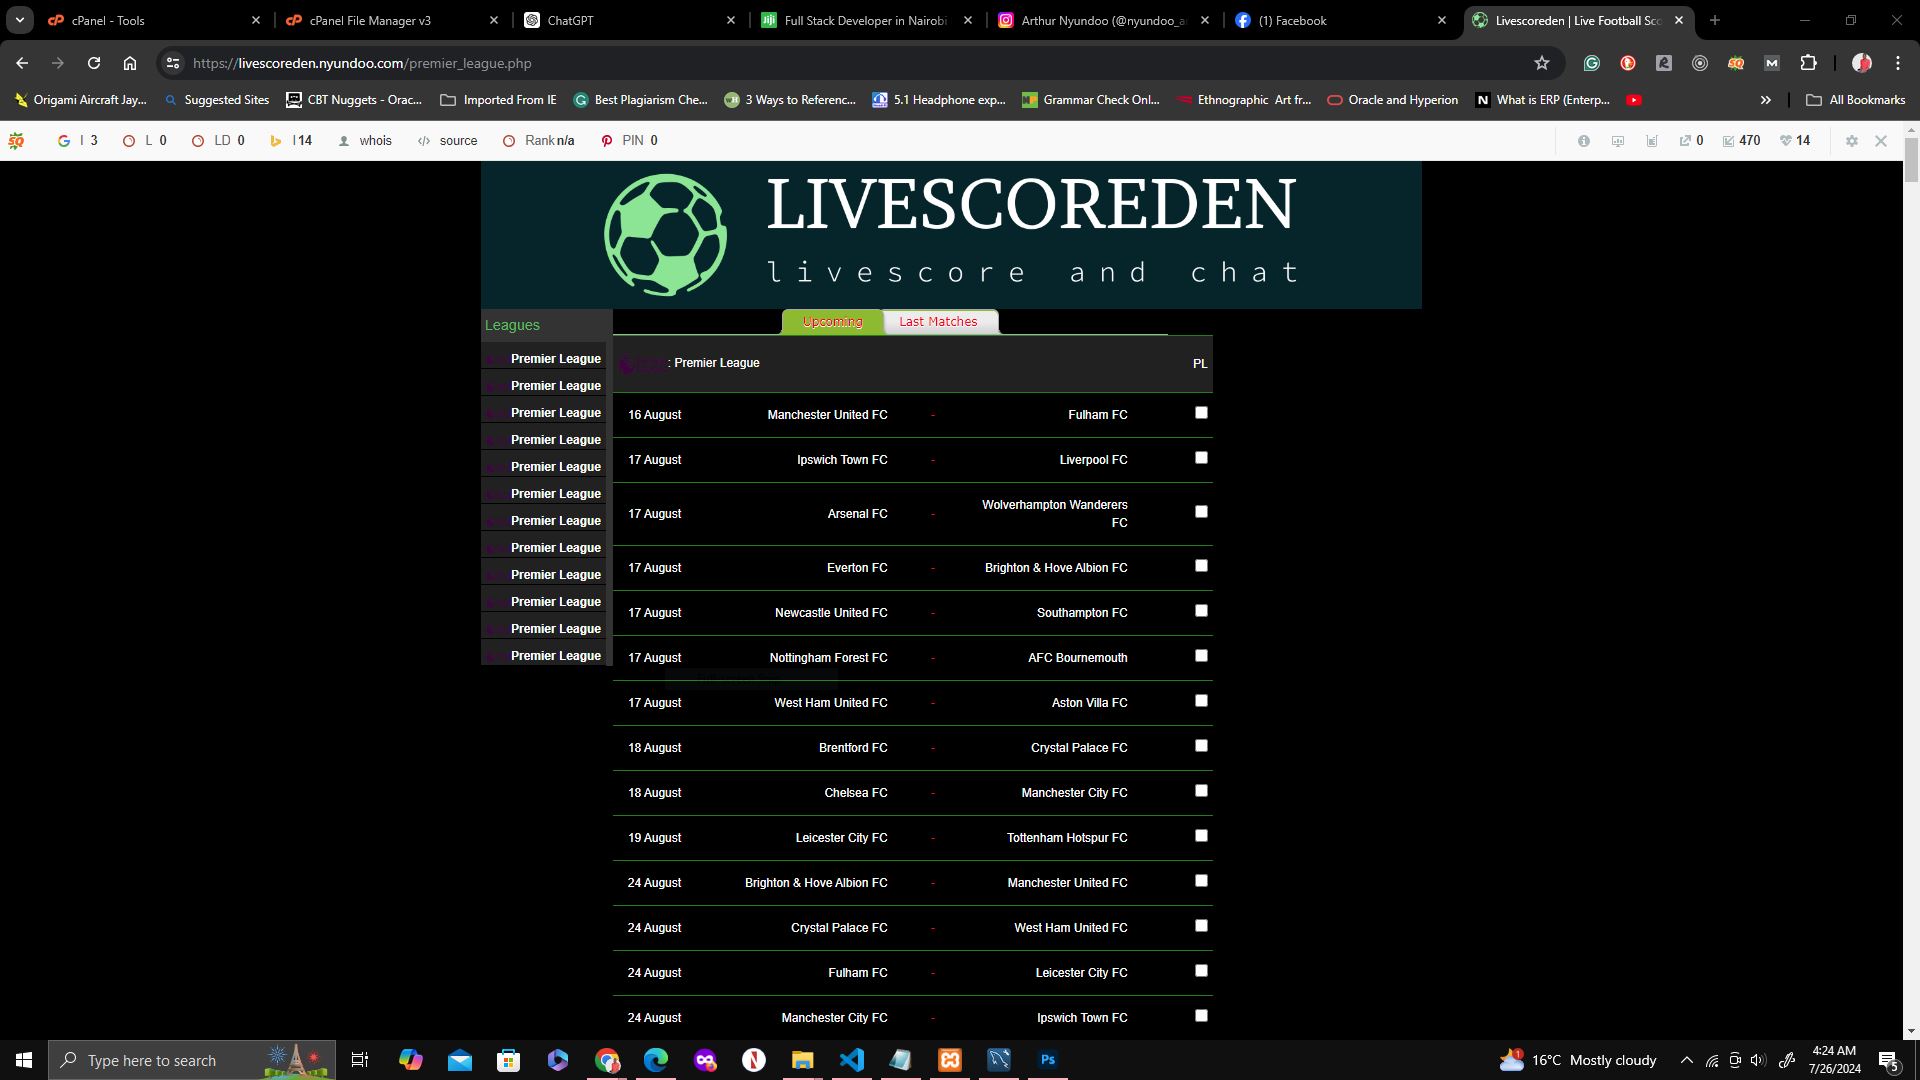1920x1080 pixels.
Task: Reload the page with the refresh icon
Action: tap(94, 63)
